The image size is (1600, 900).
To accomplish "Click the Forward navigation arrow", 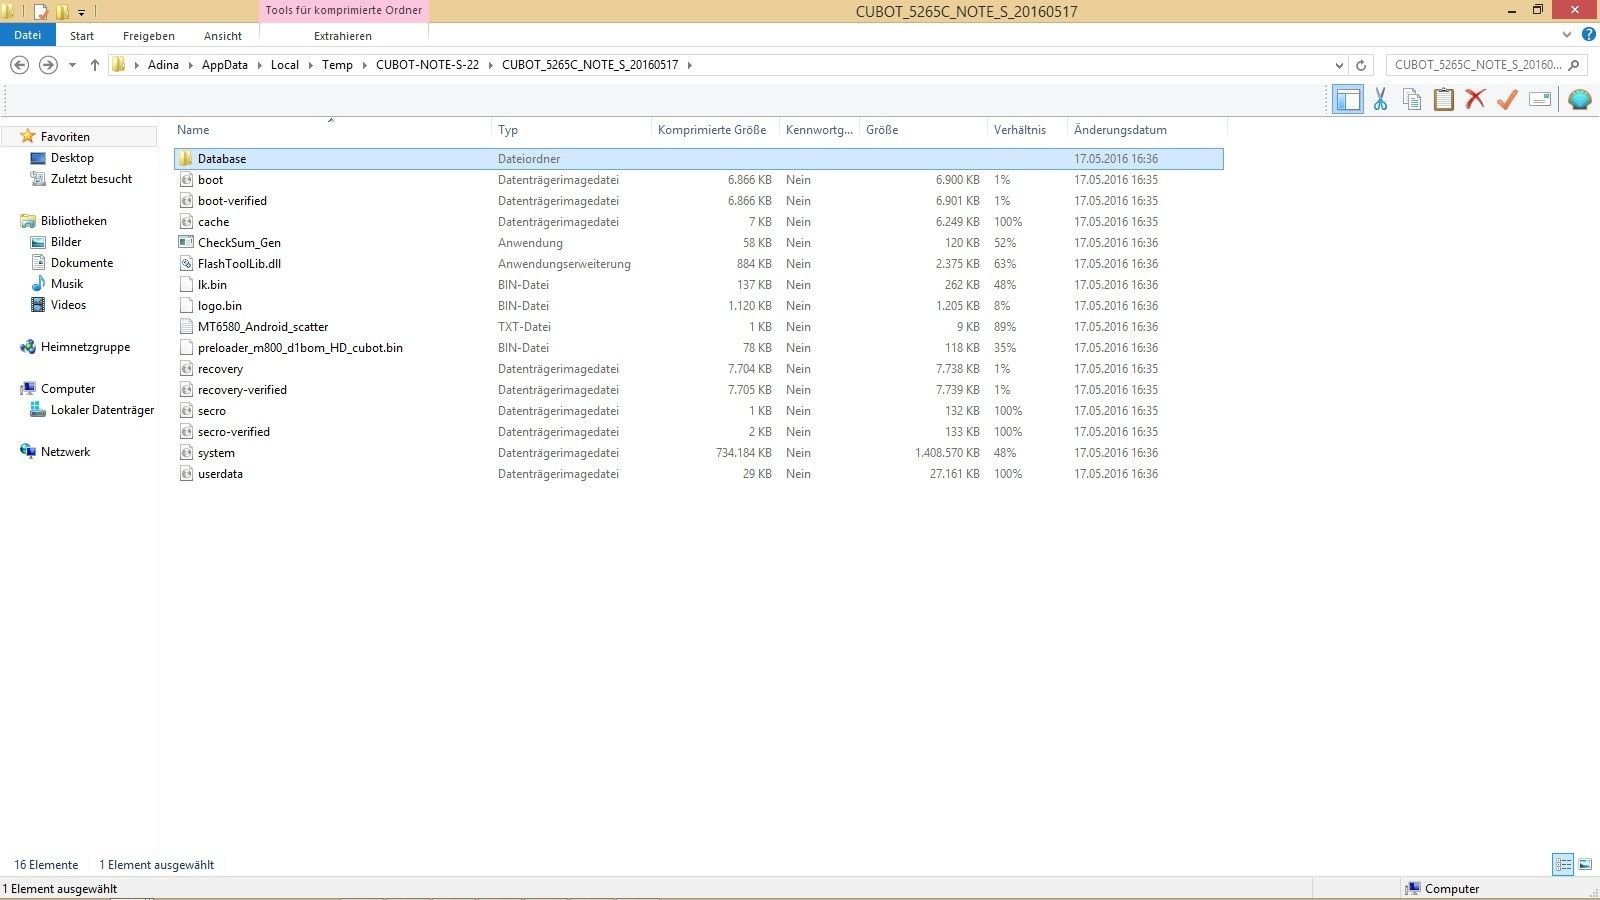I will tap(48, 65).
